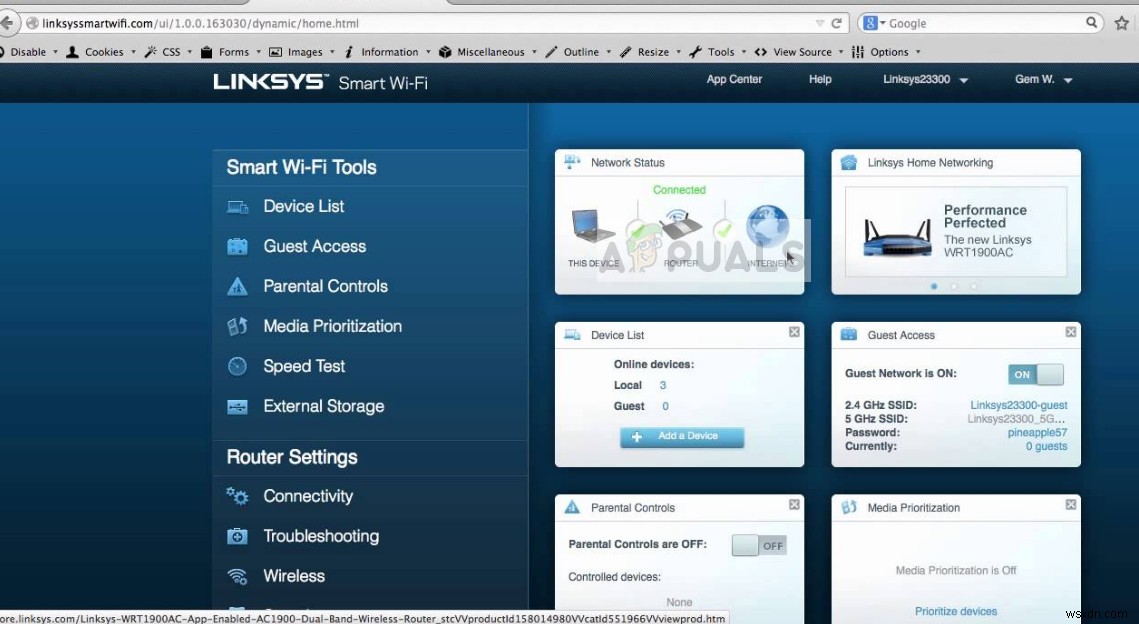Close the Guest Access widget
The width and height of the screenshot is (1139, 624).
coord(1071,331)
